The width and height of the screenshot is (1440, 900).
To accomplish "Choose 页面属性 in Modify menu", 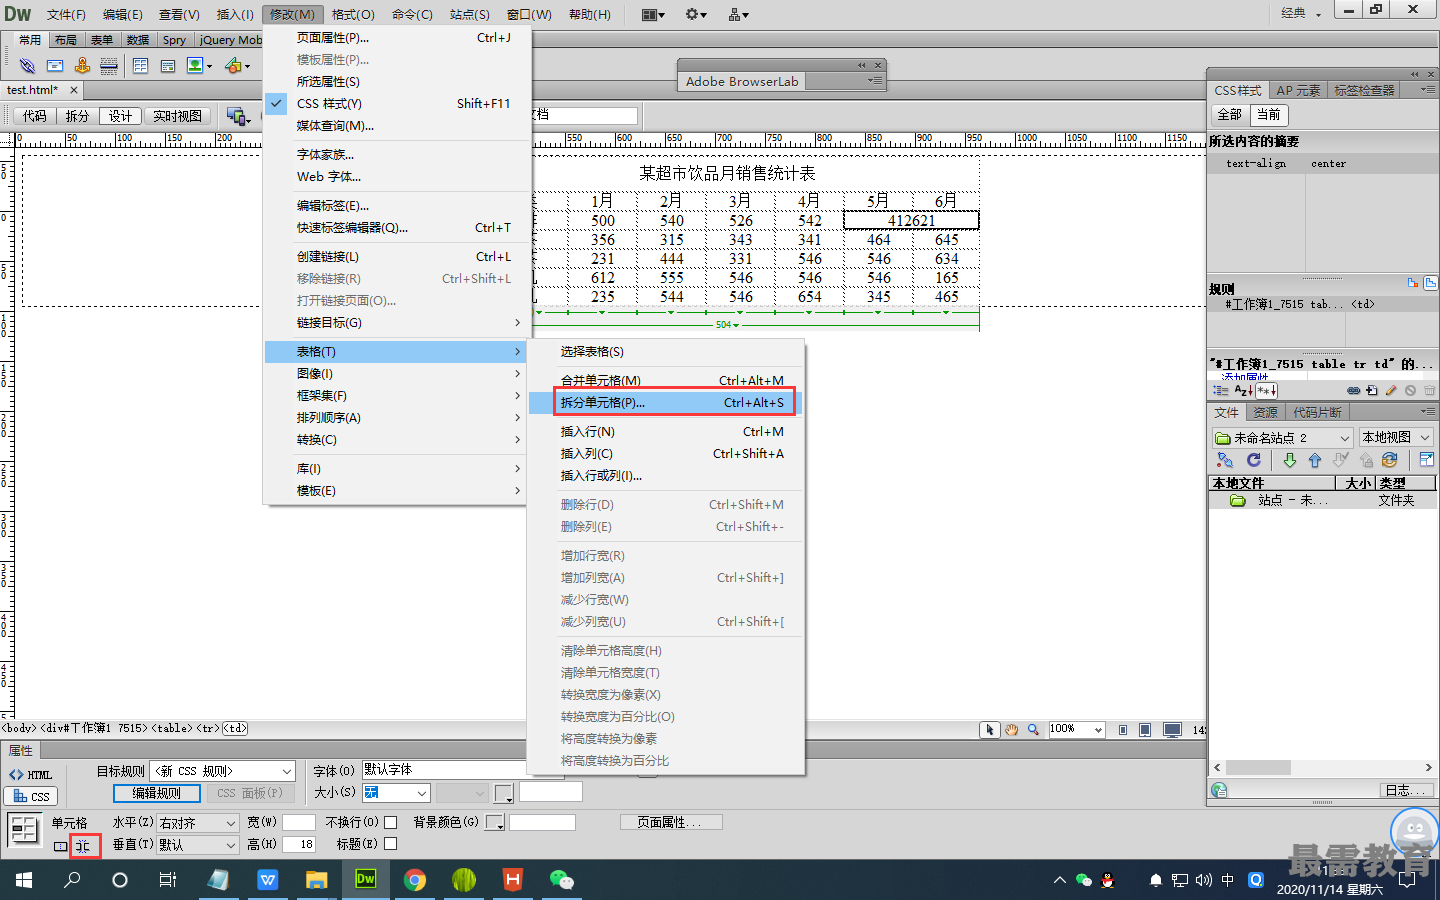I will 396,38.
